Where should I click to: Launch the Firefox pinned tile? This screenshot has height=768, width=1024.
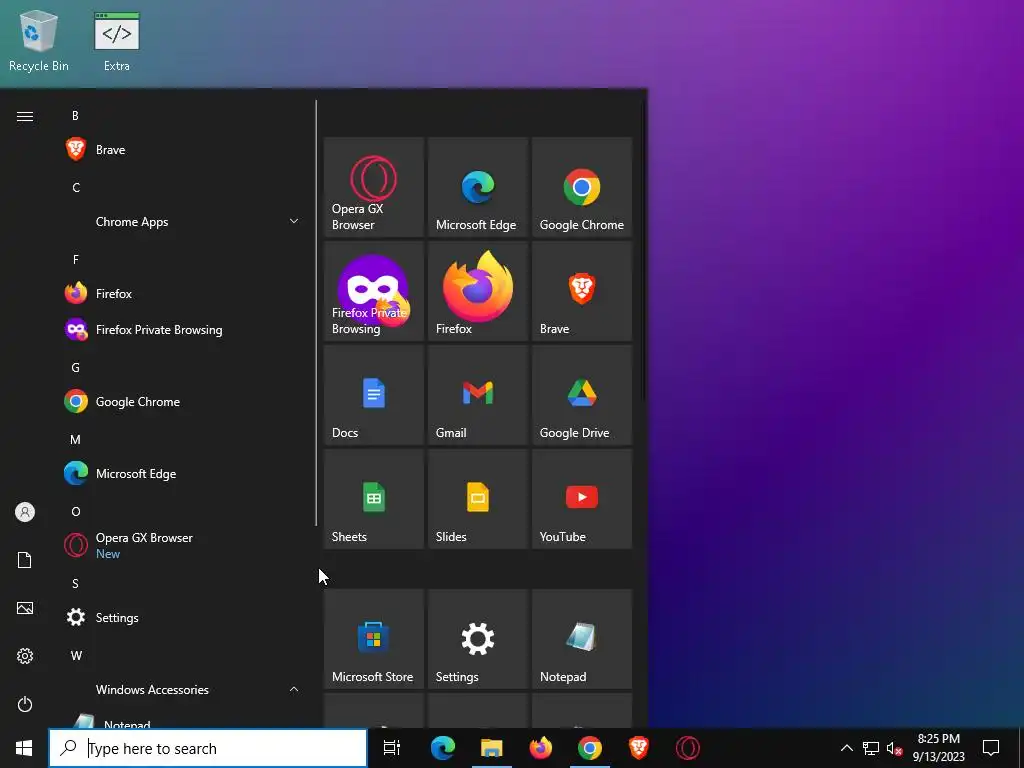click(477, 291)
